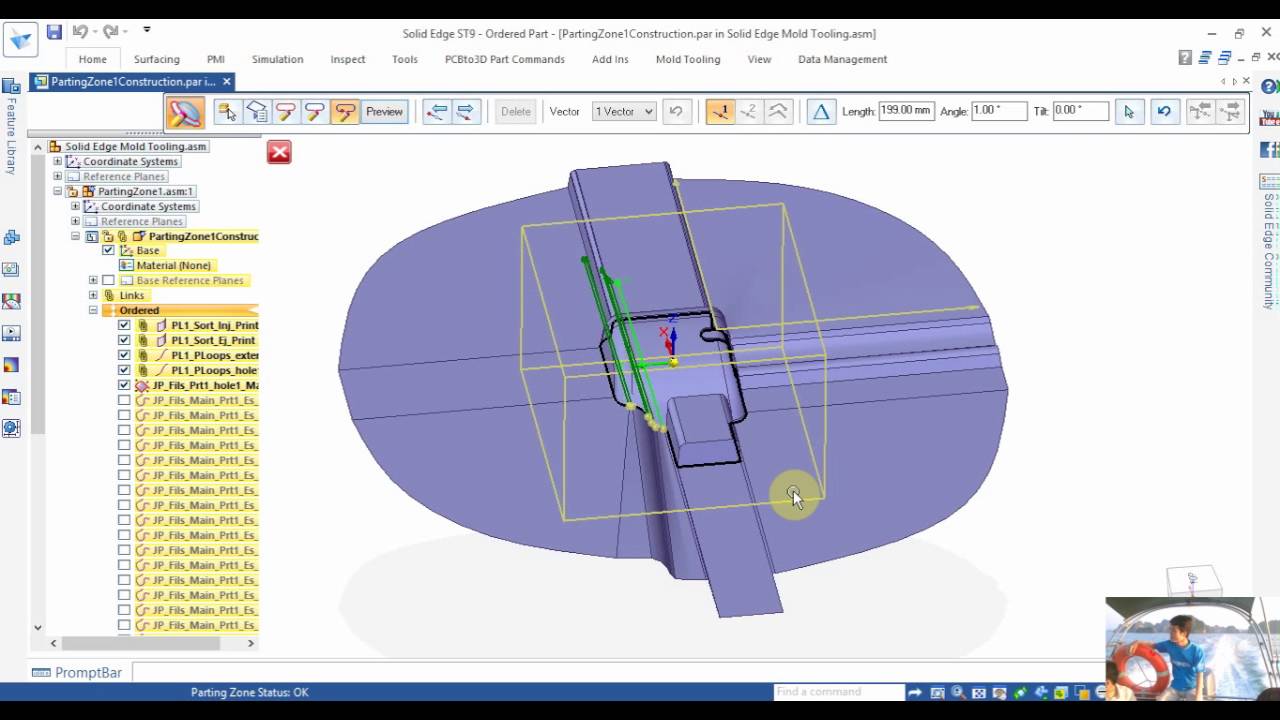Open the Mold Tooling tab
The image size is (1280, 720).
[x=688, y=59]
